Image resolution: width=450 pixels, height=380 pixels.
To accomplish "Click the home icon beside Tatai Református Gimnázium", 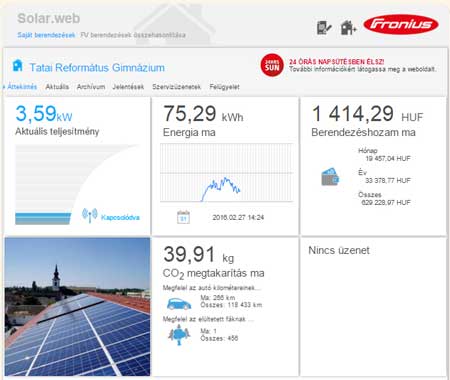I will point(18,66).
